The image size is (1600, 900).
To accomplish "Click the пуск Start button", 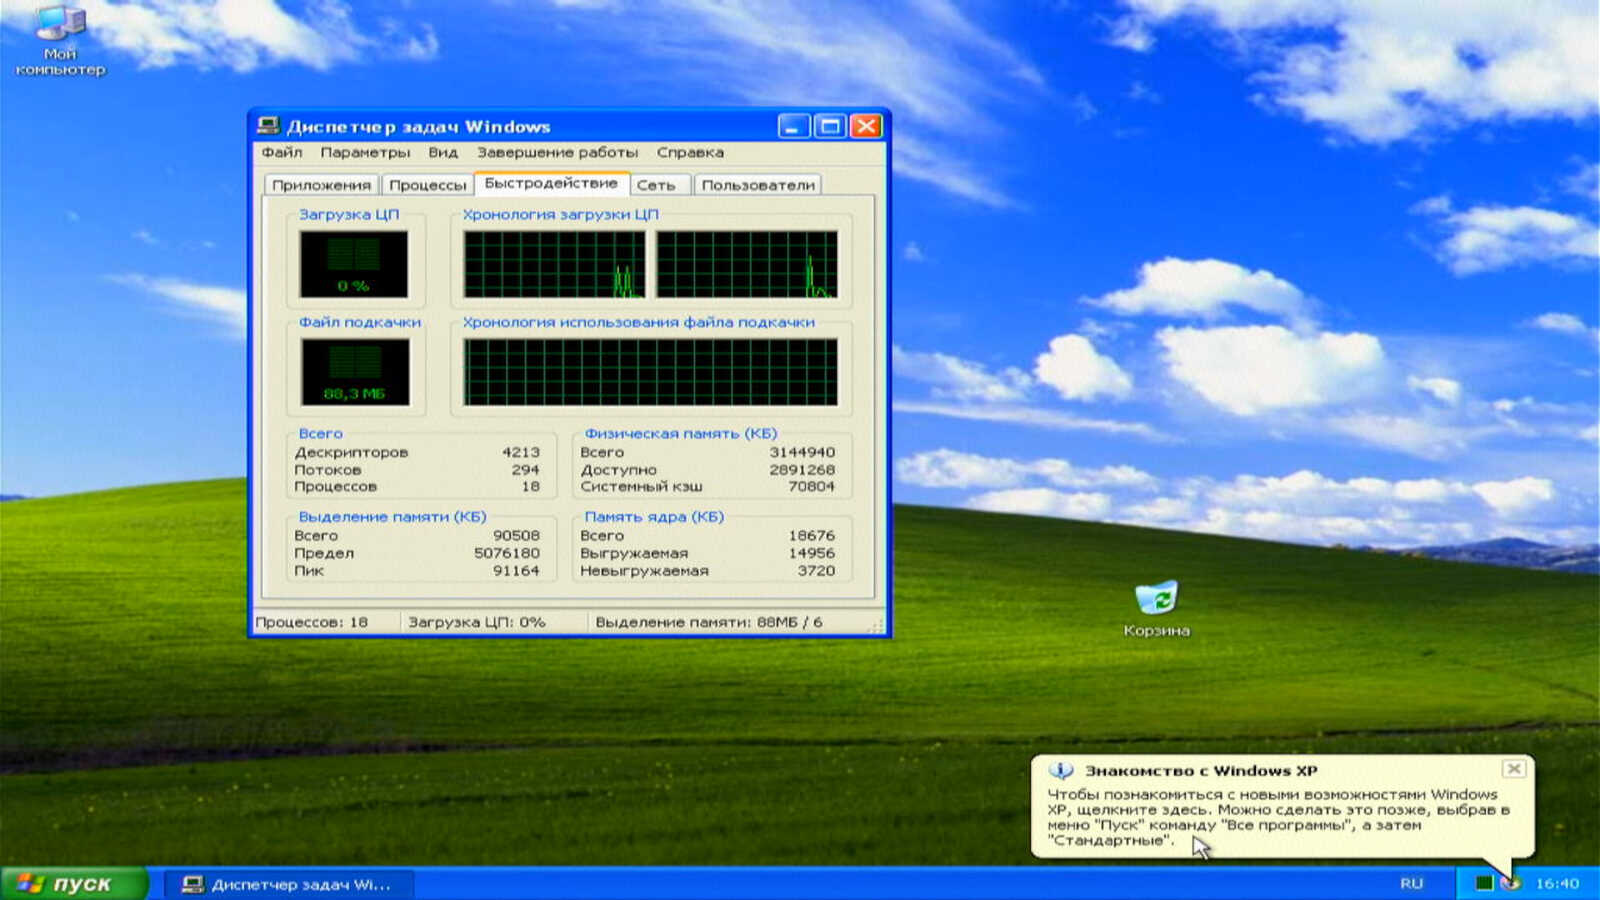I will coord(72,884).
